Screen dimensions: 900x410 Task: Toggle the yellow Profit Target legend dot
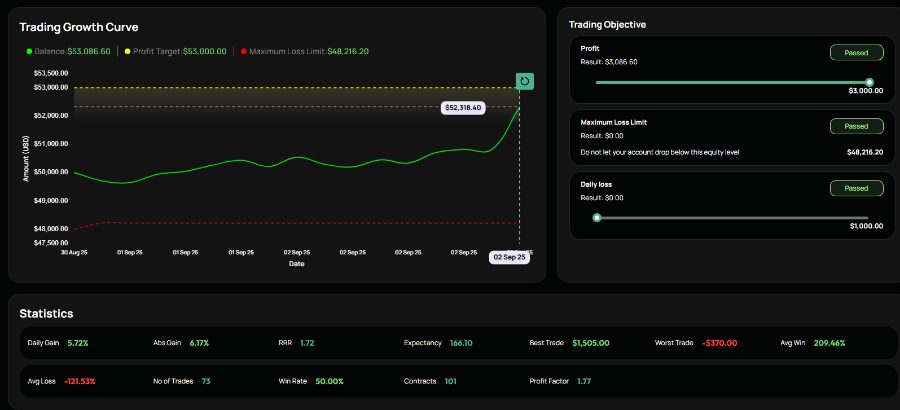click(x=127, y=52)
